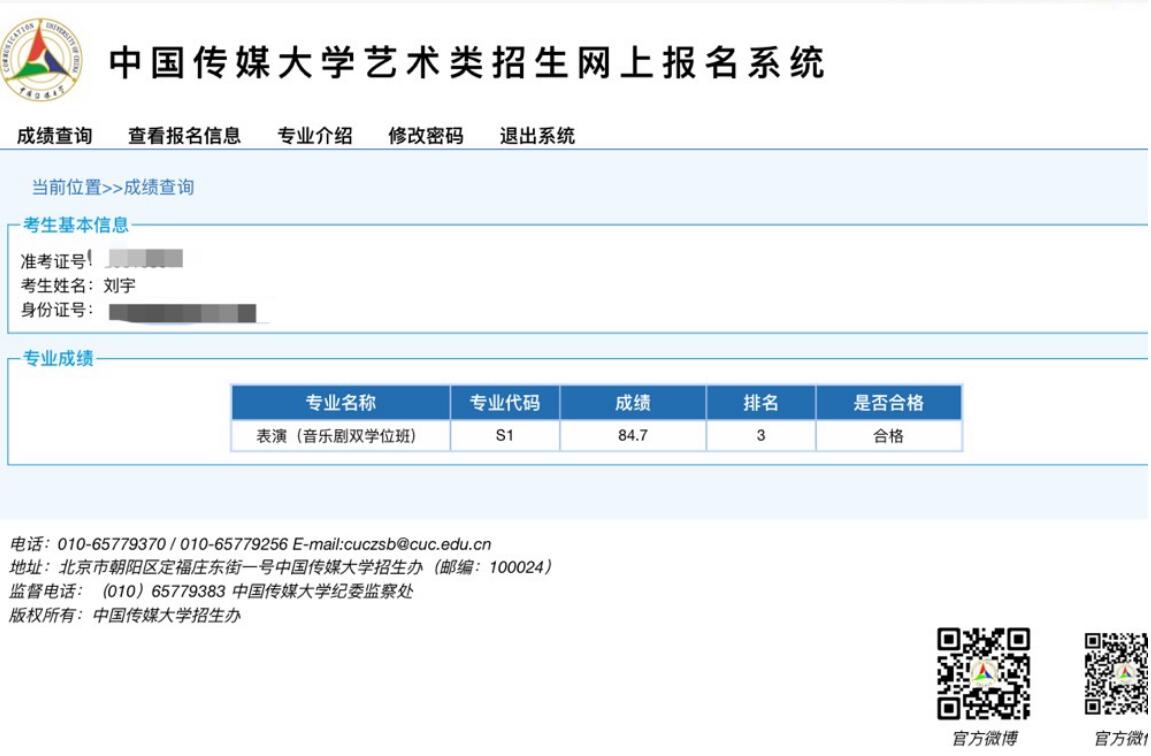Open 查看报名信息 in the navigation bar

184,137
